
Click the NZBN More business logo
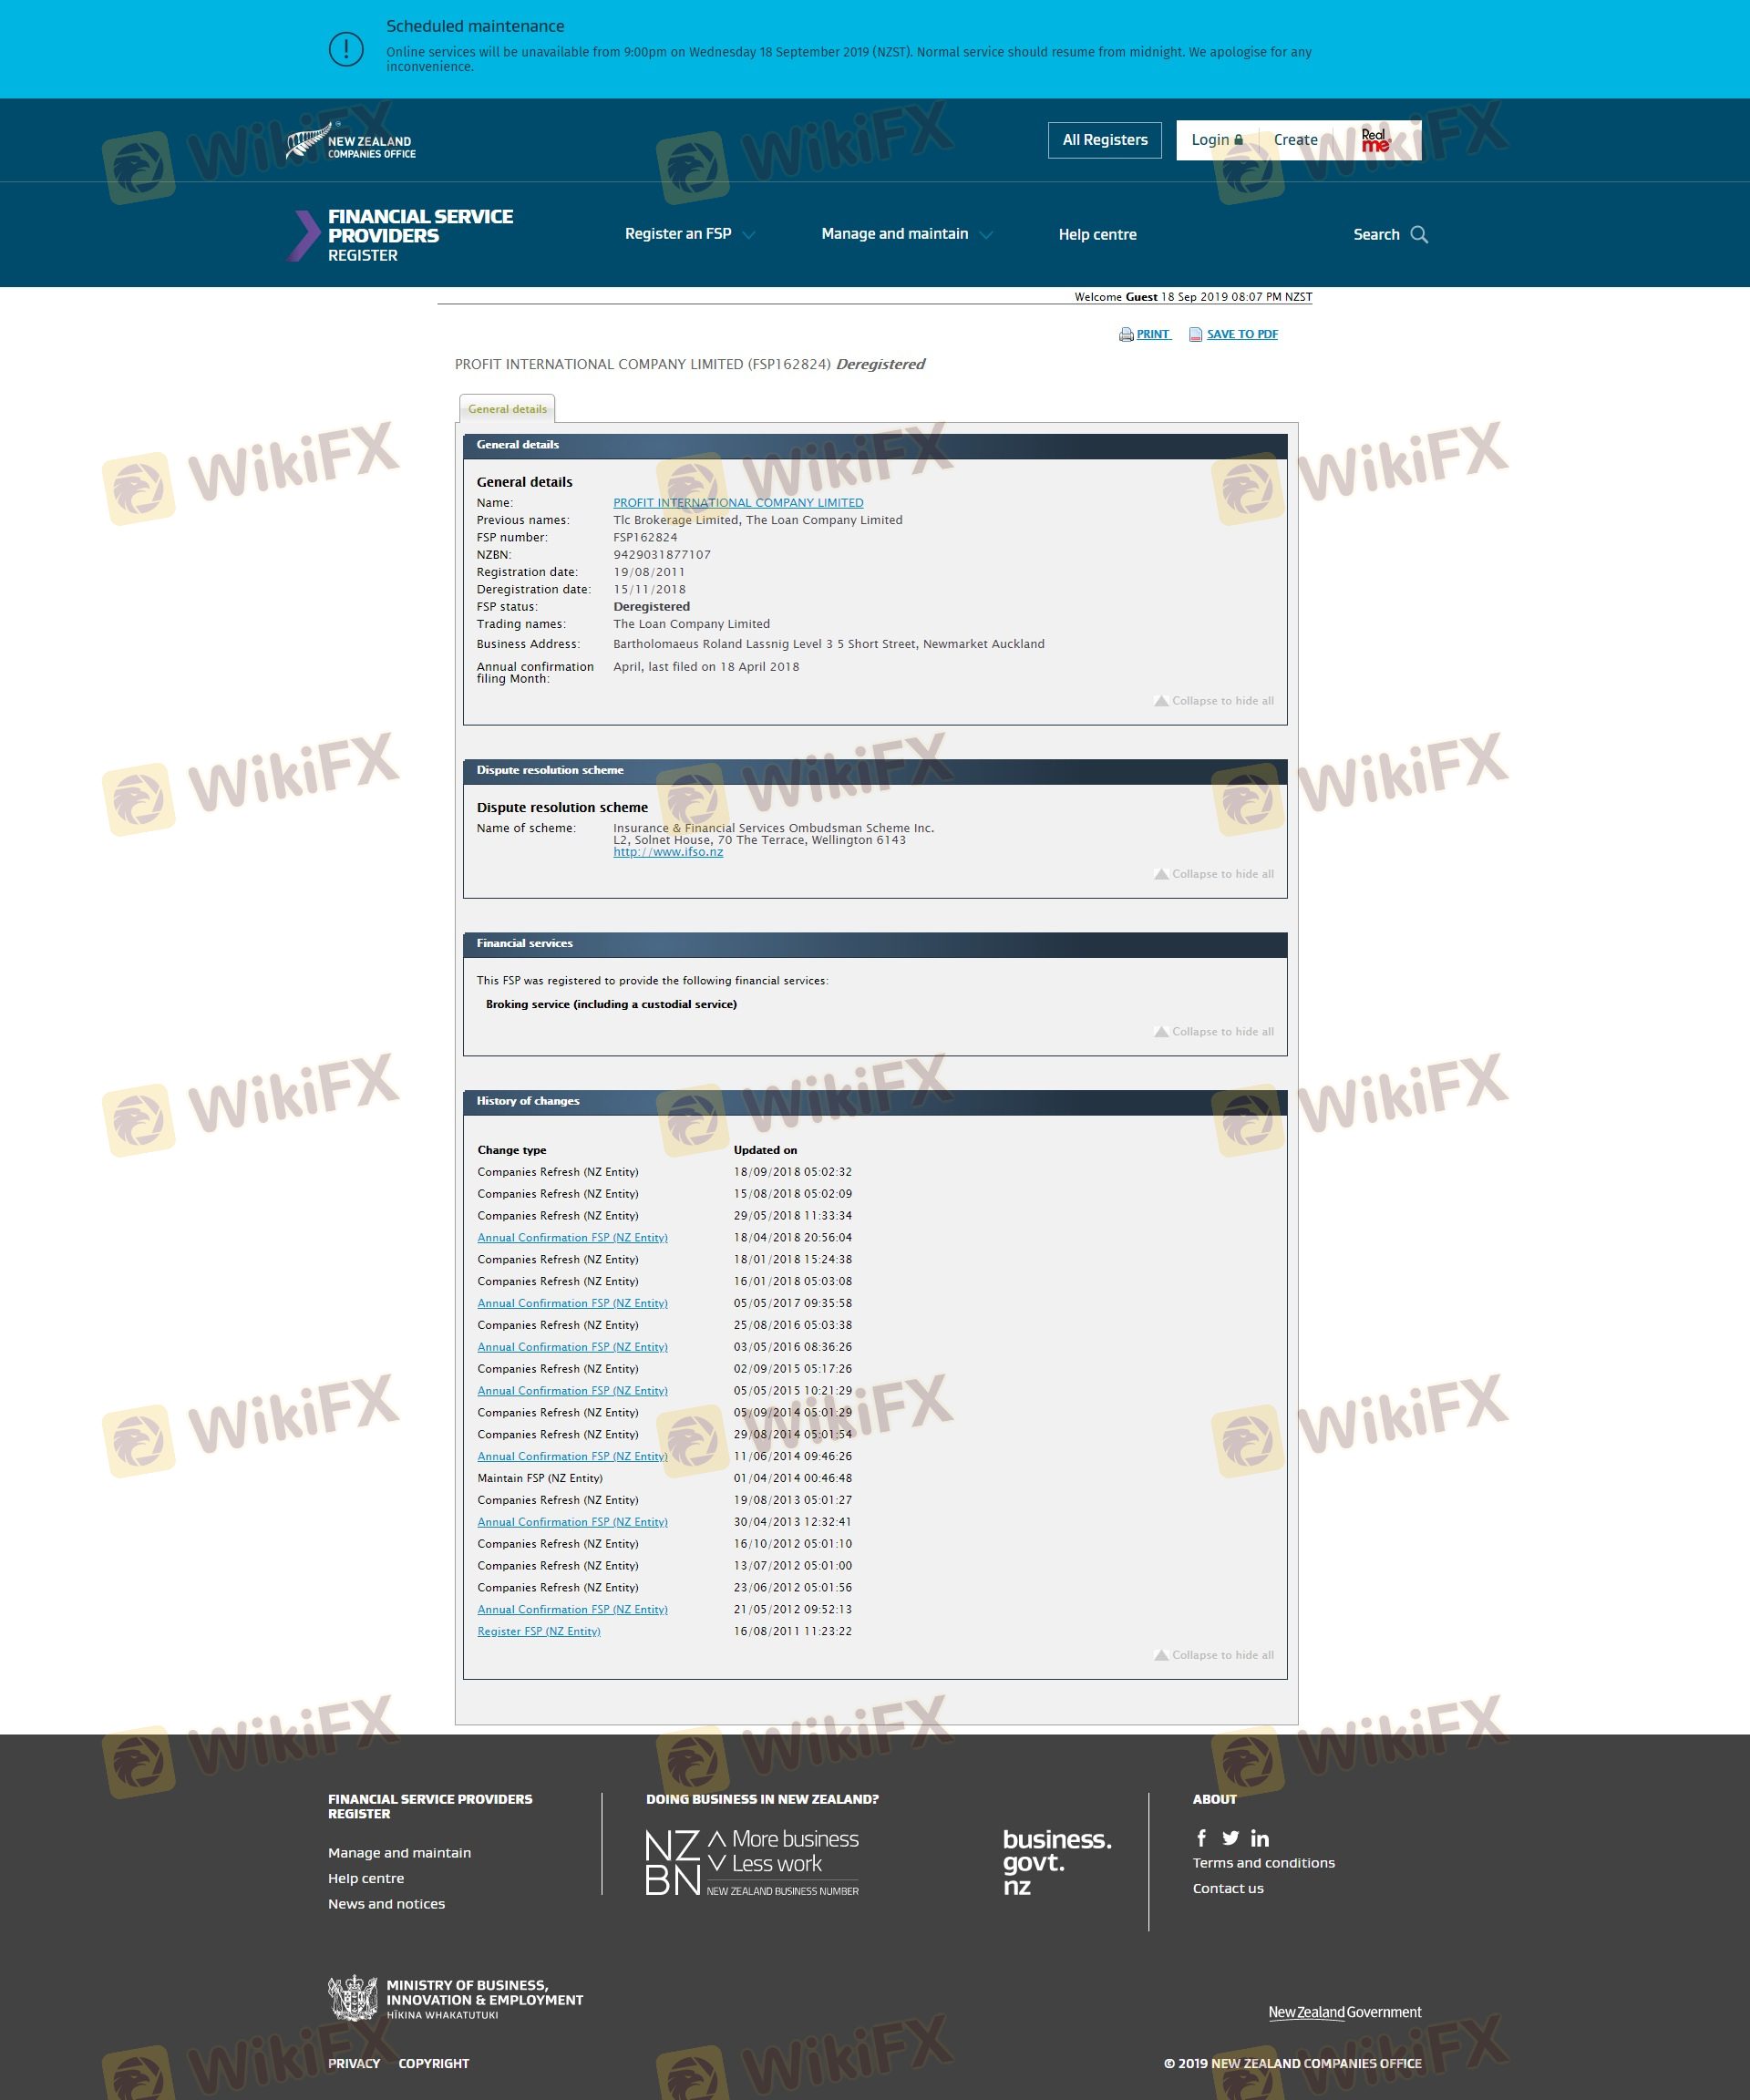[x=752, y=1862]
